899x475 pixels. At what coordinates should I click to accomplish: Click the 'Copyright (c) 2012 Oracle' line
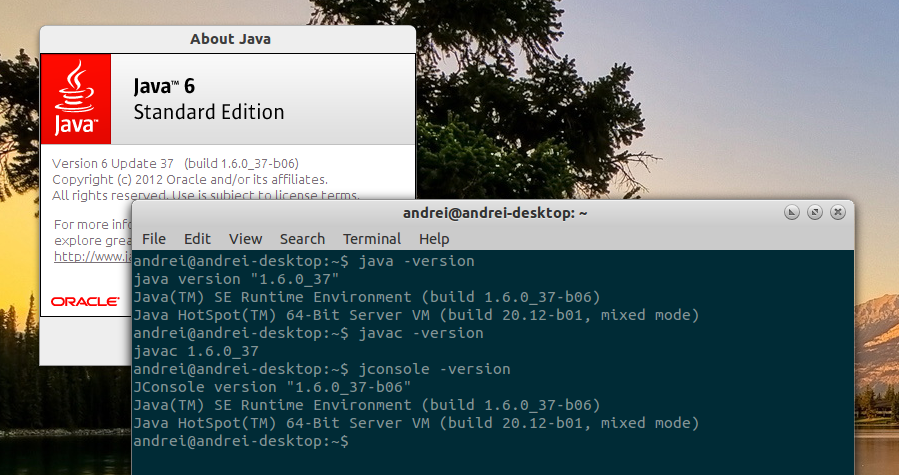click(x=190, y=180)
